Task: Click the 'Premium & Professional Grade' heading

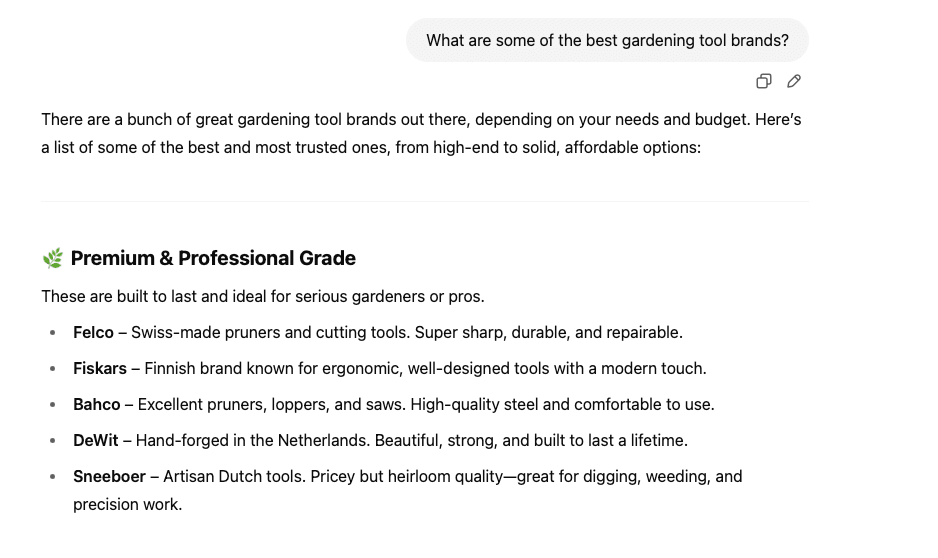Action: pyautogui.click(x=213, y=258)
